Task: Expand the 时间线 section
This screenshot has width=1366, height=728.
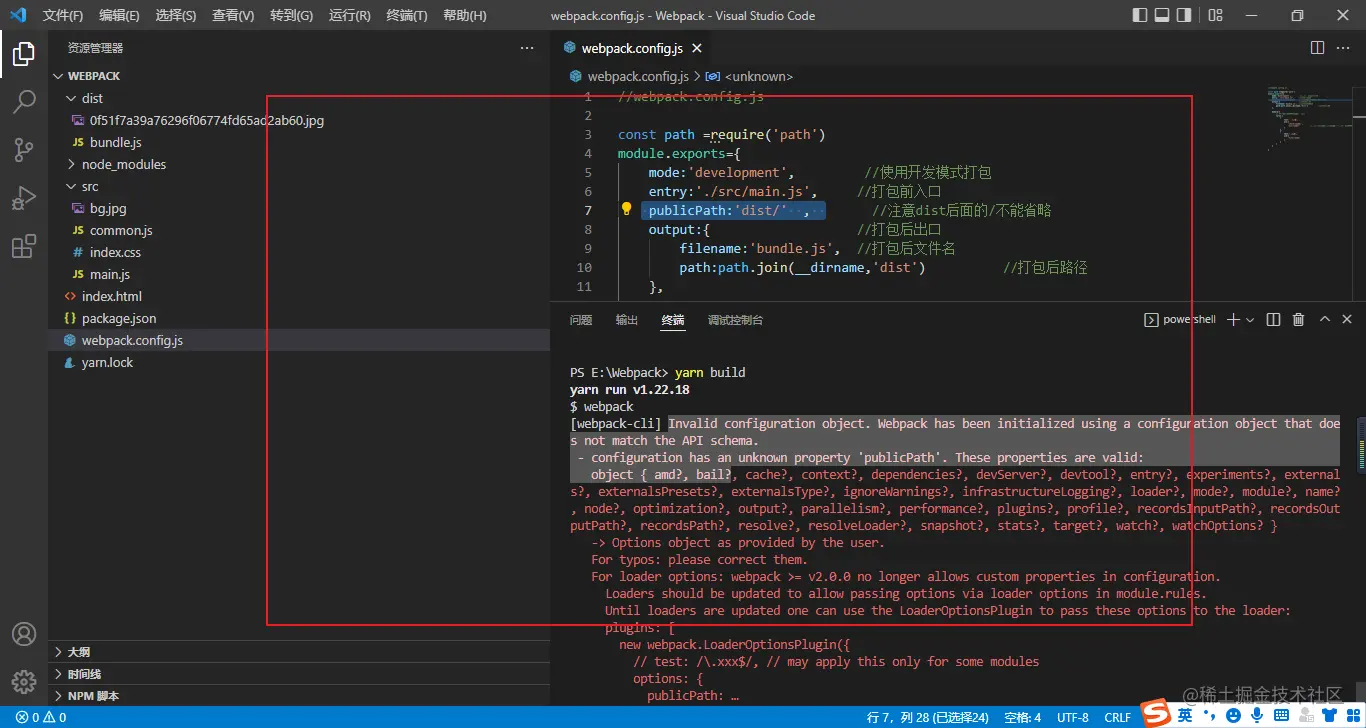Action: coord(299,674)
